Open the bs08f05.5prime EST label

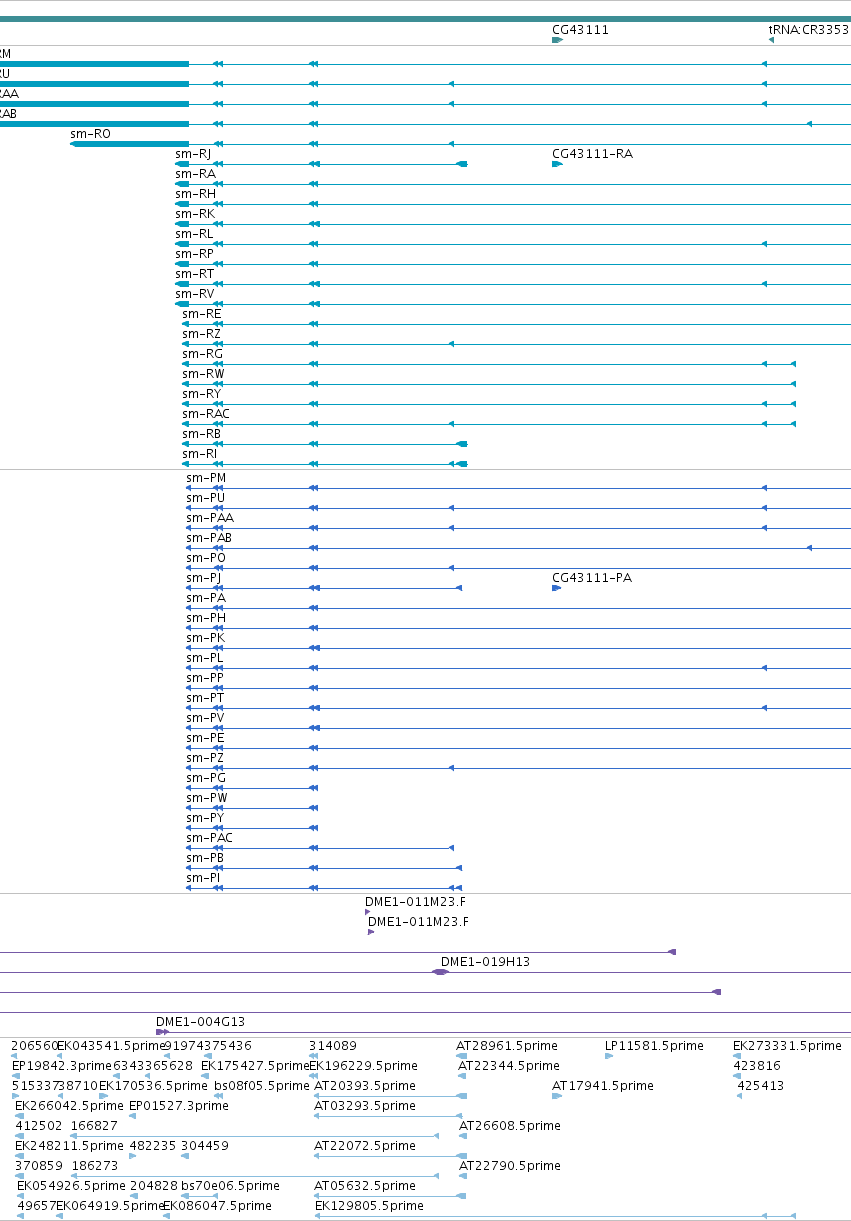pos(262,1086)
